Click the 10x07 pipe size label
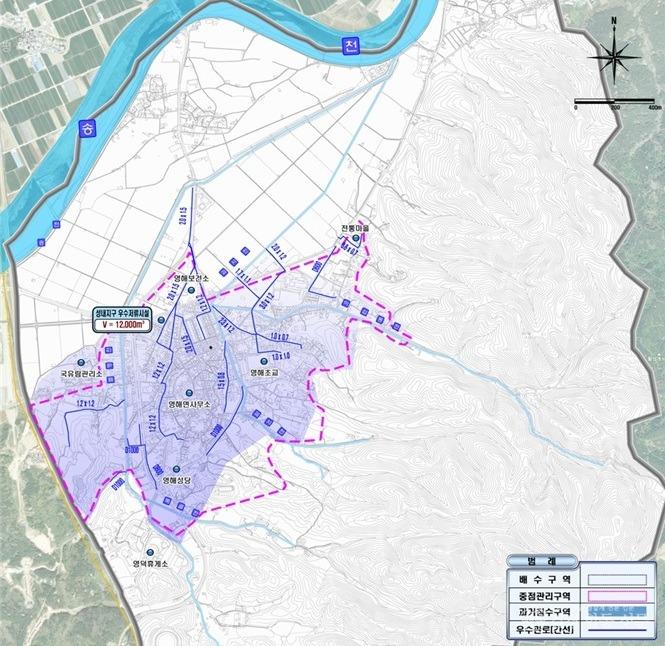 [x=278, y=335]
